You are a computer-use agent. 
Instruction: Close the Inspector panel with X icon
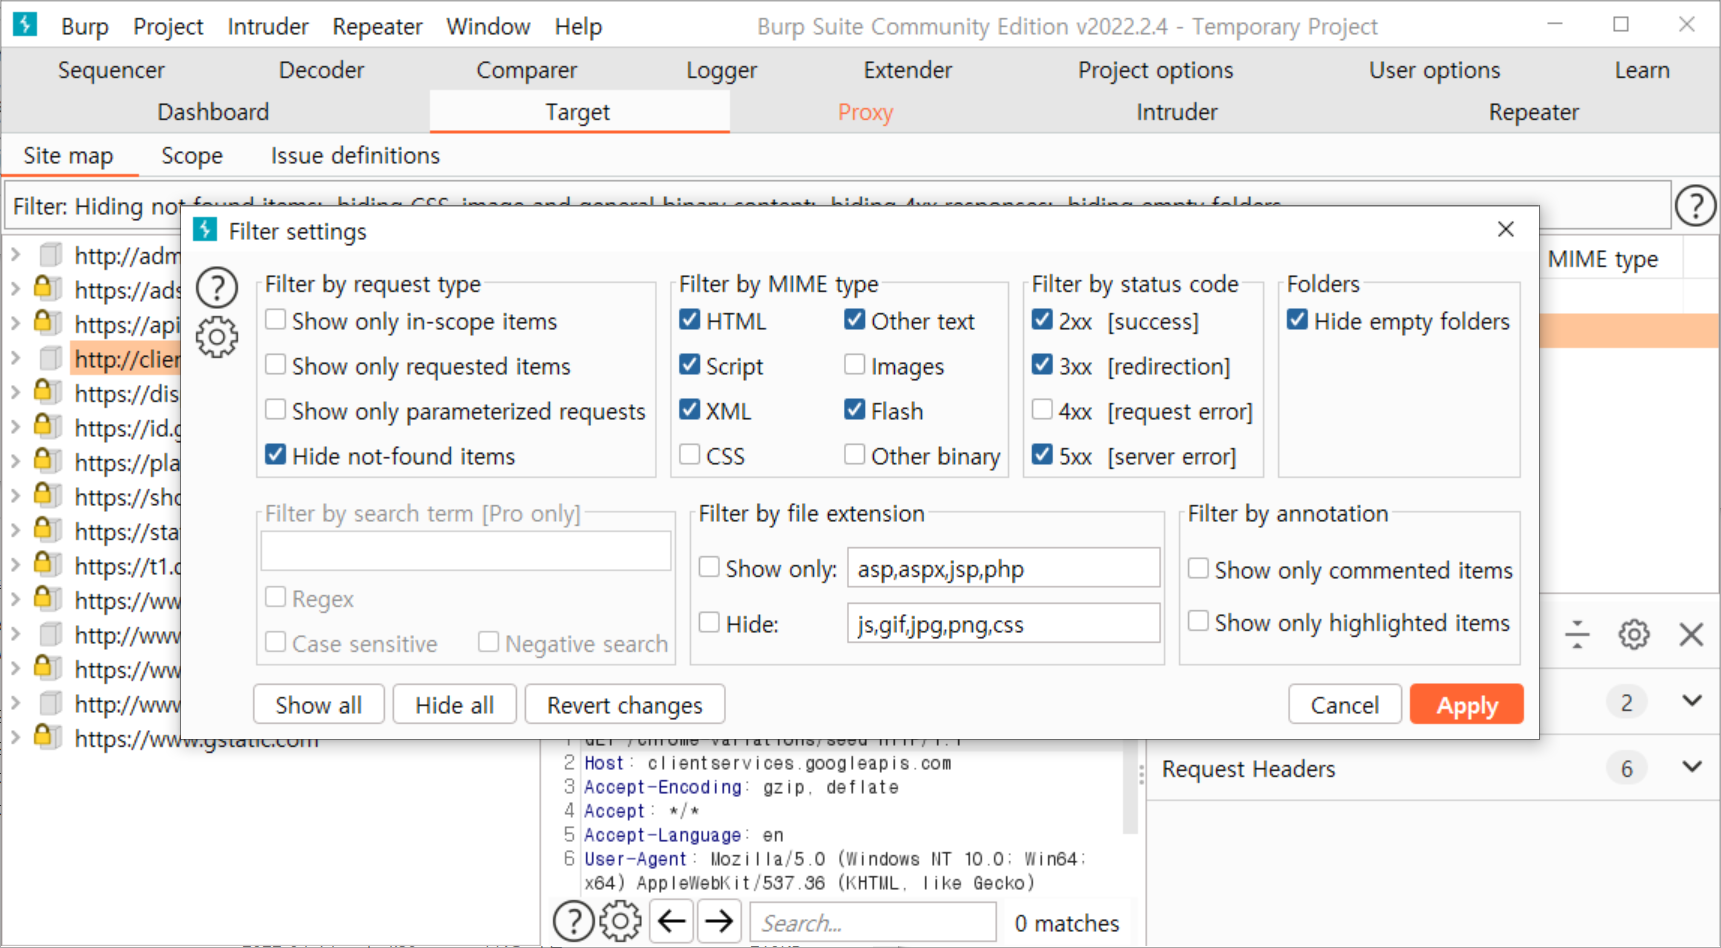coord(1691,634)
